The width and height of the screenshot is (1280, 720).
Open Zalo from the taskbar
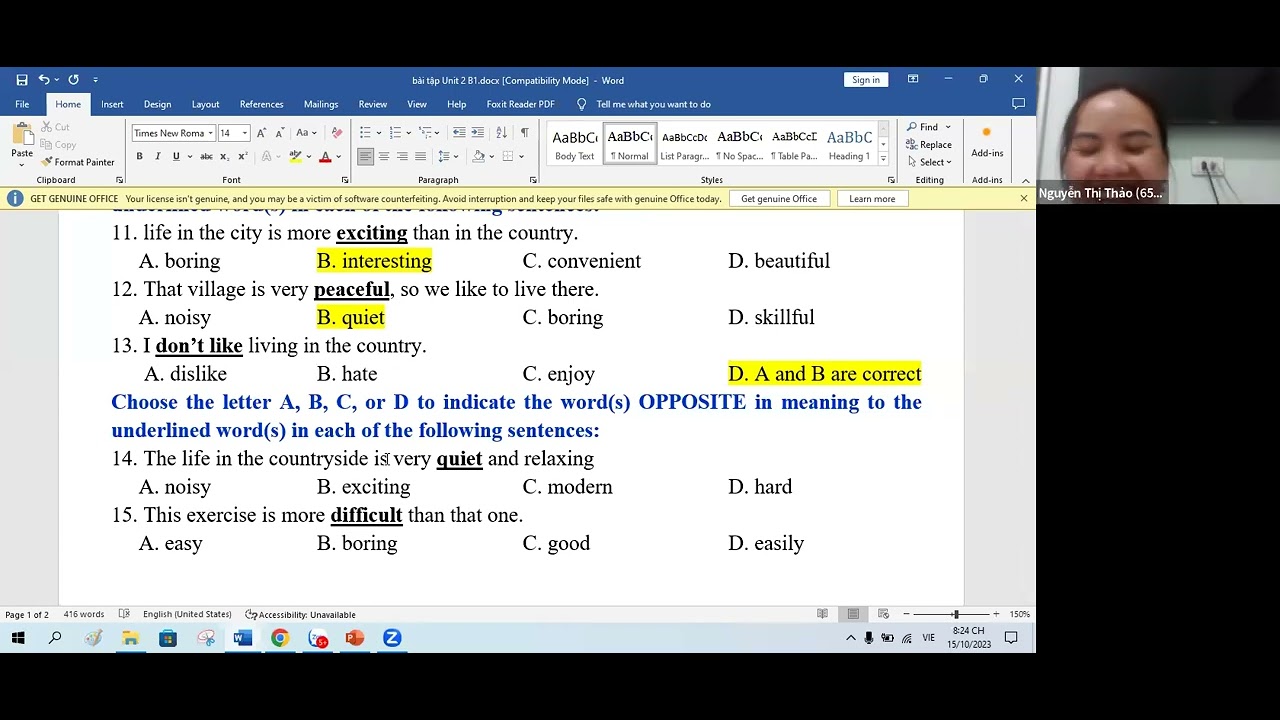[318, 638]
